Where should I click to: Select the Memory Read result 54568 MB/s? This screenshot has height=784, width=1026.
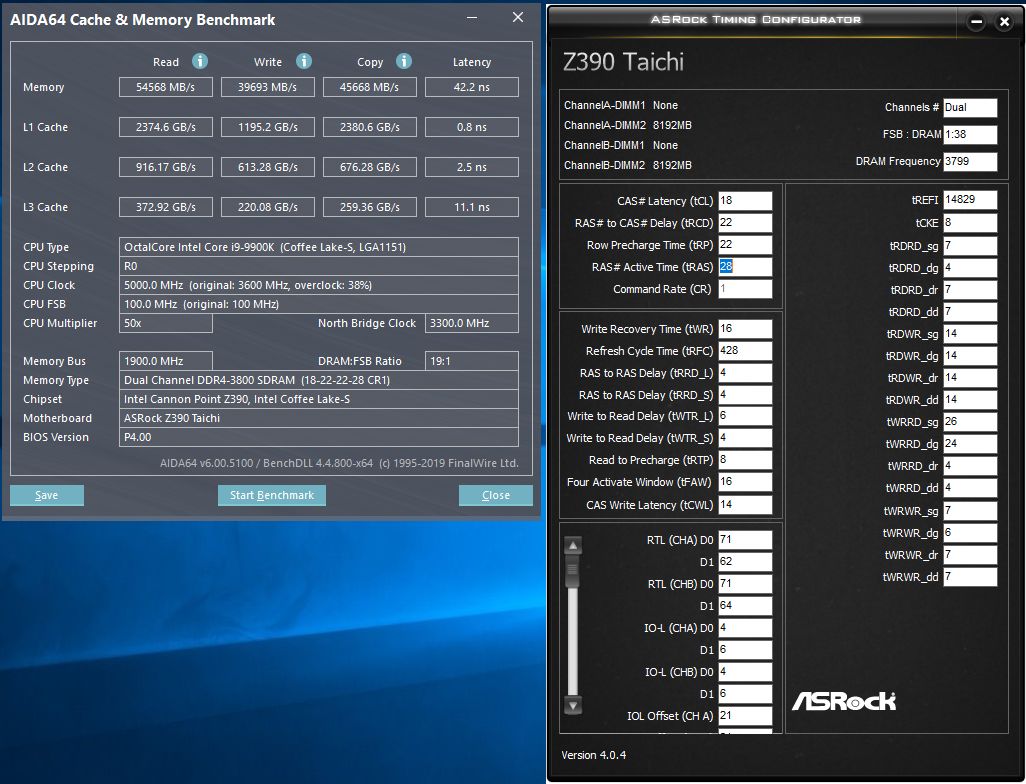(166, 87)
